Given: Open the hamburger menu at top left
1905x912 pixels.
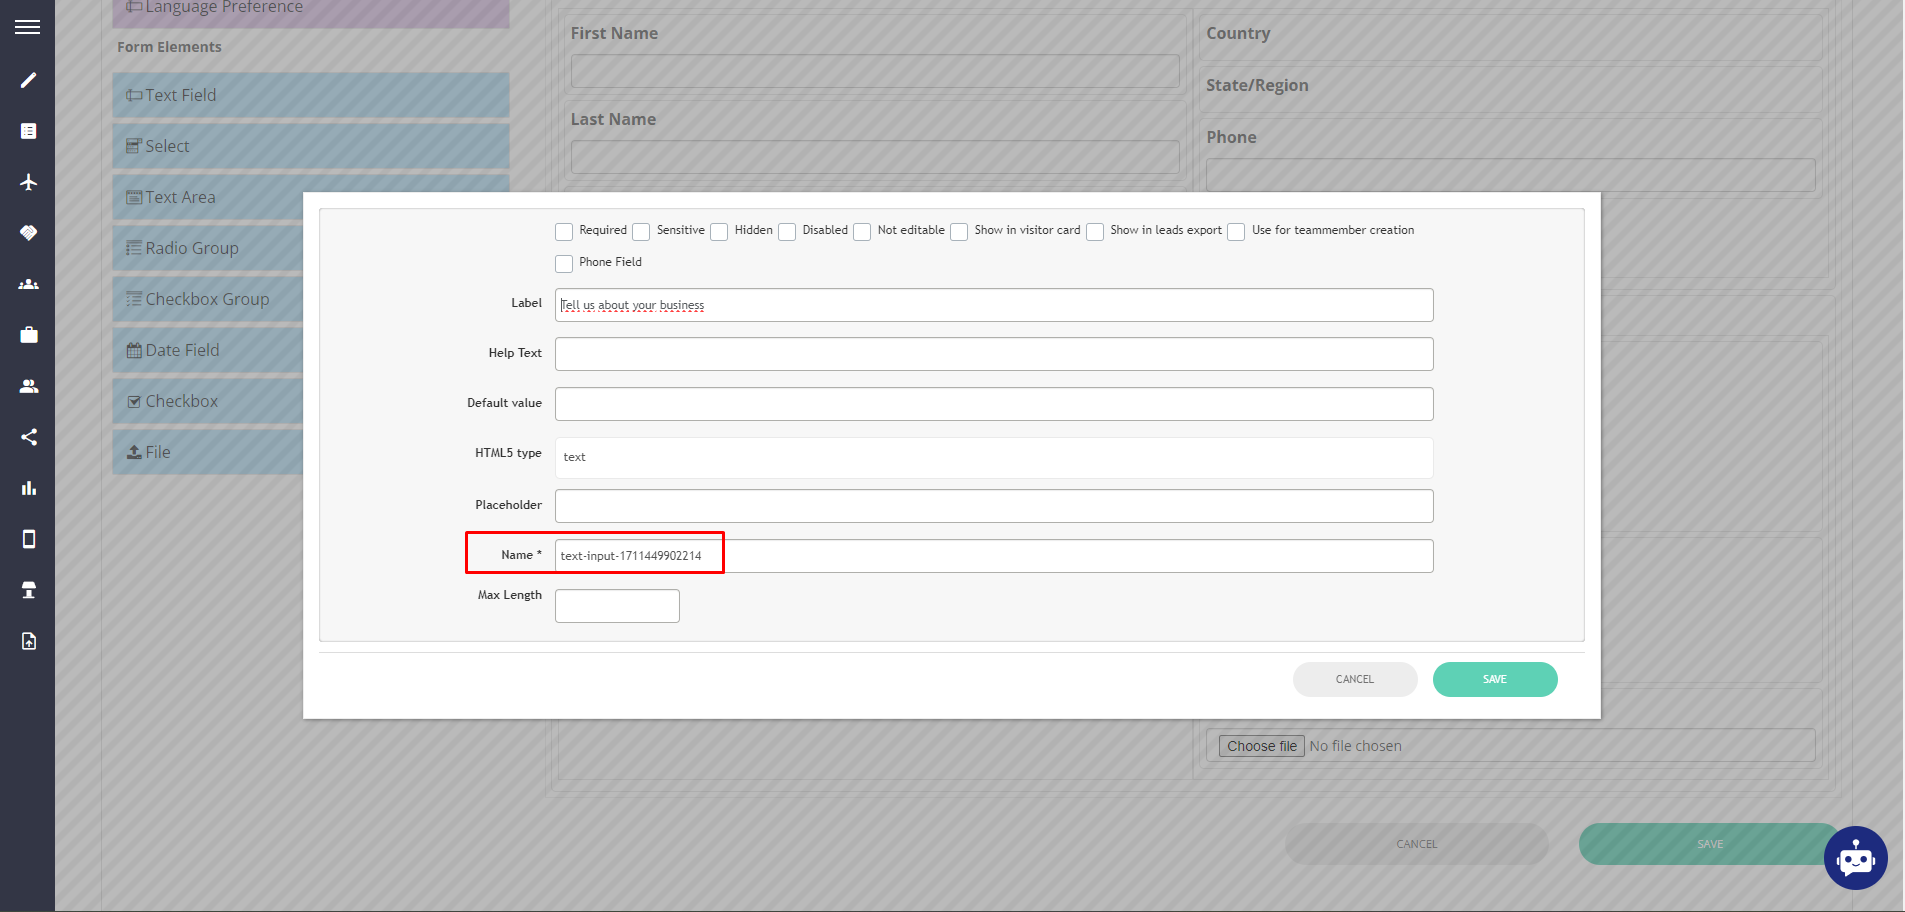Looking at the screenshot, I should [x=27, y=25].
